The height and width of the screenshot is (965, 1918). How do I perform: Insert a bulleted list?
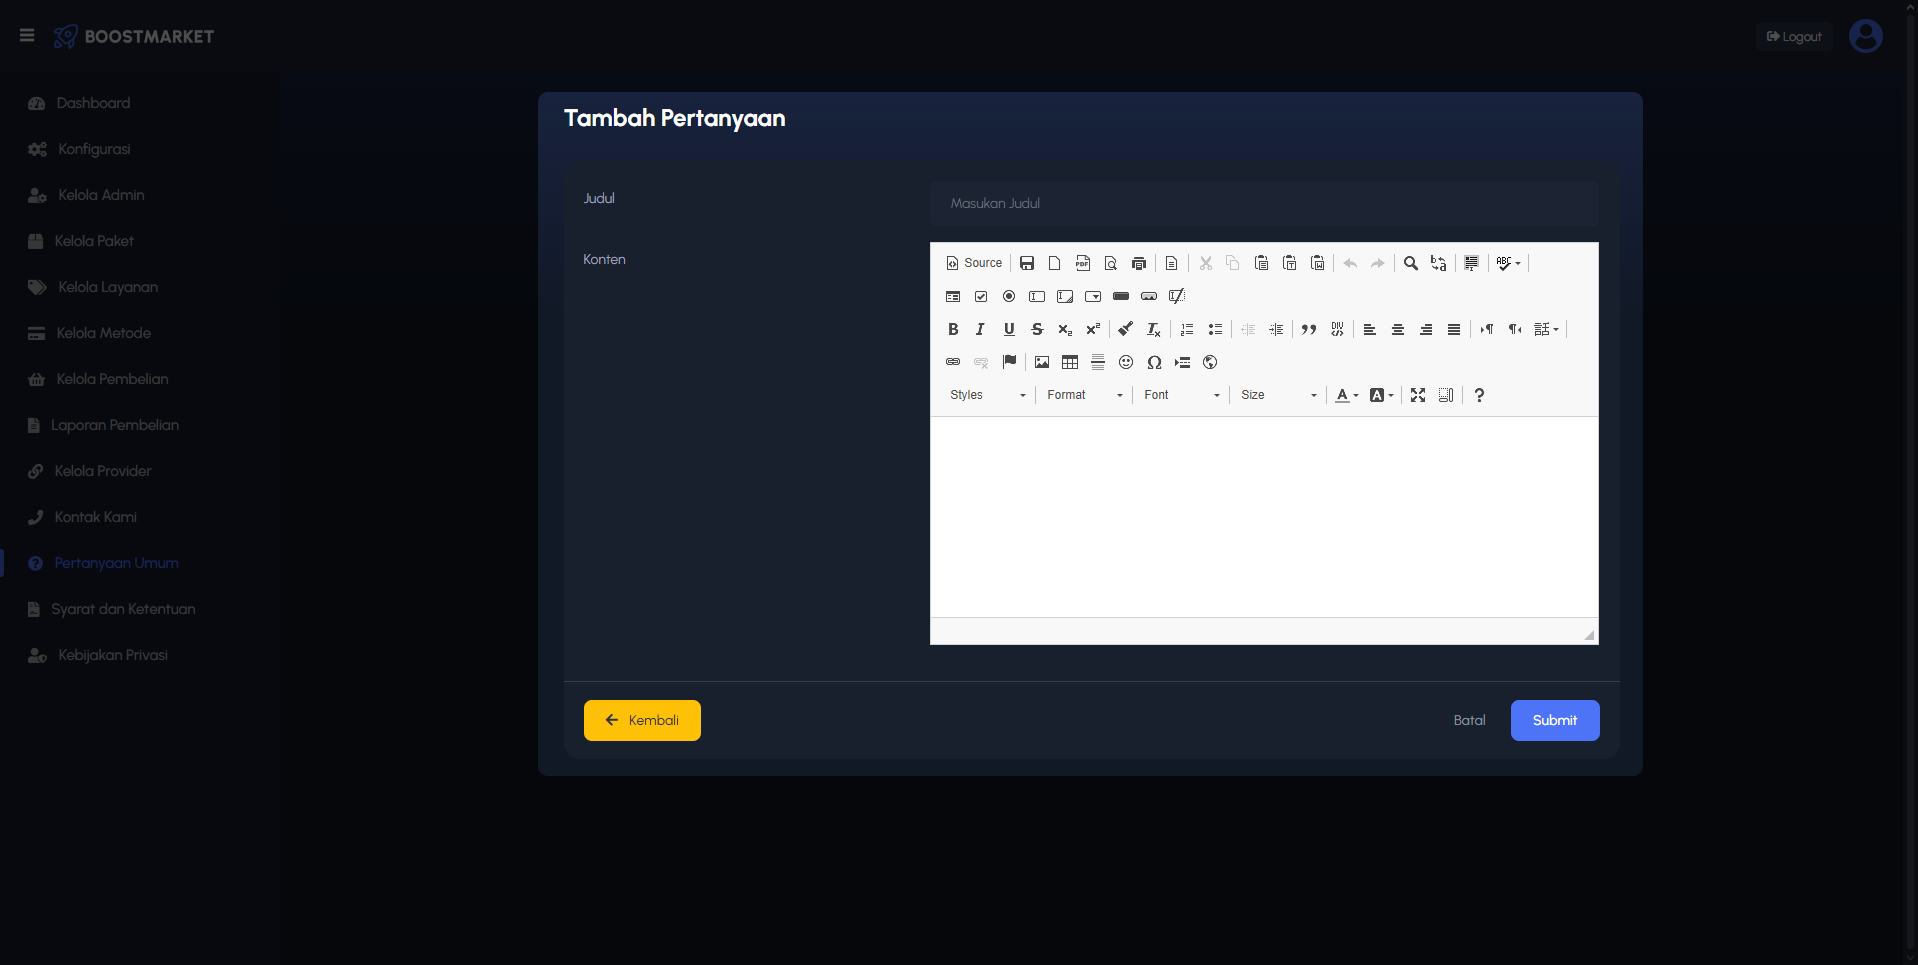pyautogui.click(x=1215, y=329)
